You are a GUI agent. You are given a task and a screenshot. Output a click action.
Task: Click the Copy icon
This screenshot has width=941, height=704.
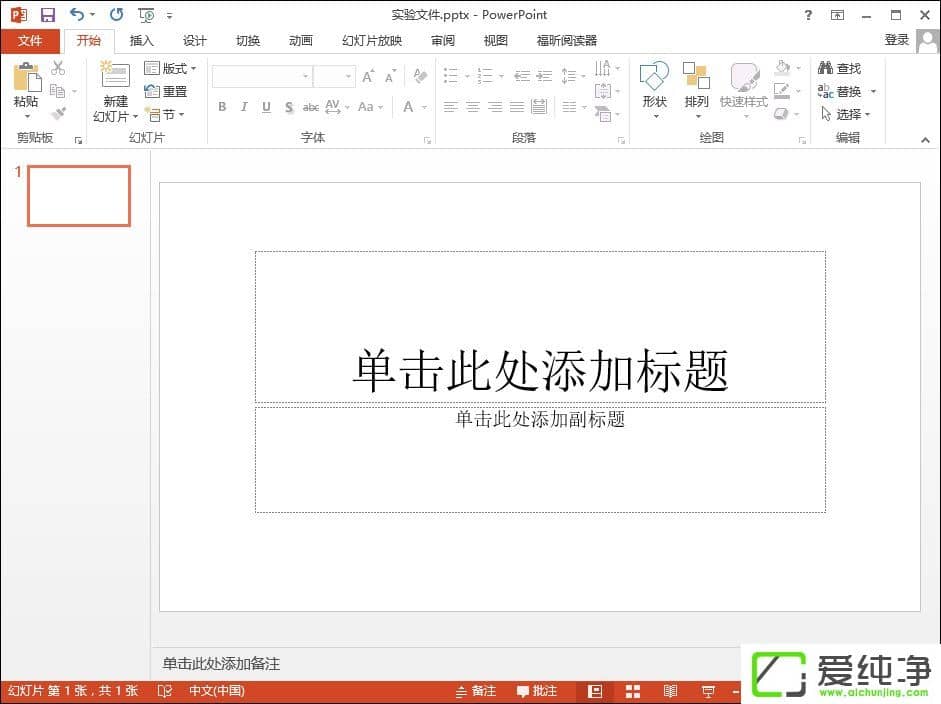[58, 91]
